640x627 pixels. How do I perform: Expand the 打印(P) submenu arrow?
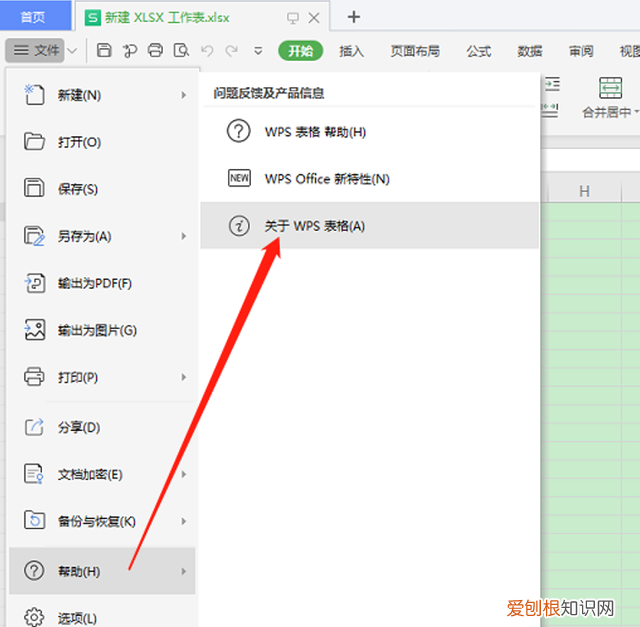pos(184,377)
